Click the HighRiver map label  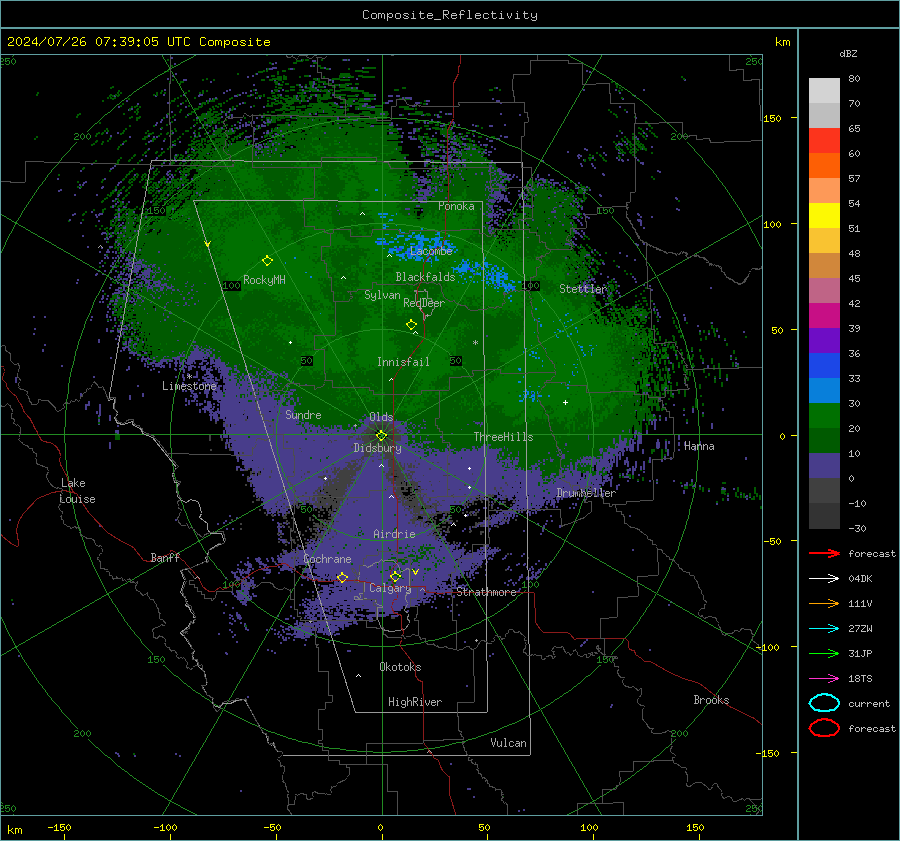click(x=415, y=702)
